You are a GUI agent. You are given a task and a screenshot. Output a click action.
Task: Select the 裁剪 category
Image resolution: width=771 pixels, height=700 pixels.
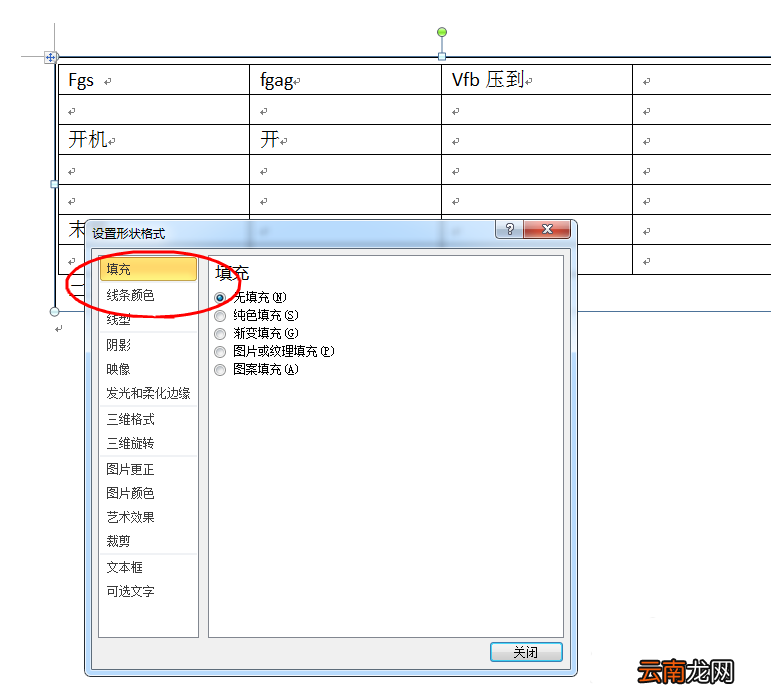pos(148,541)
